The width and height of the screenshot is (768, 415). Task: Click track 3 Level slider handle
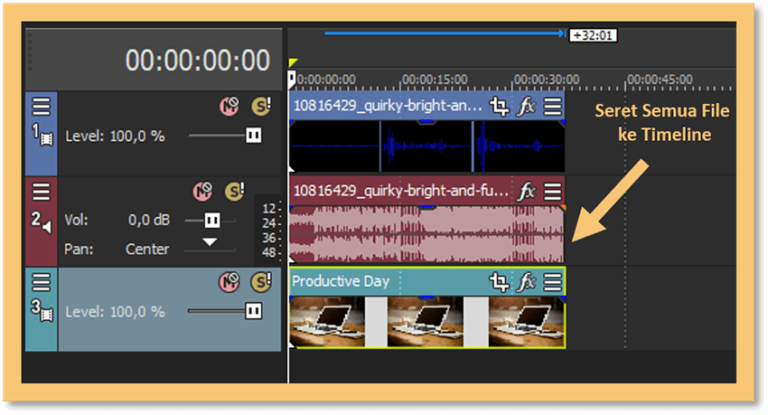[x=253, y=311]
